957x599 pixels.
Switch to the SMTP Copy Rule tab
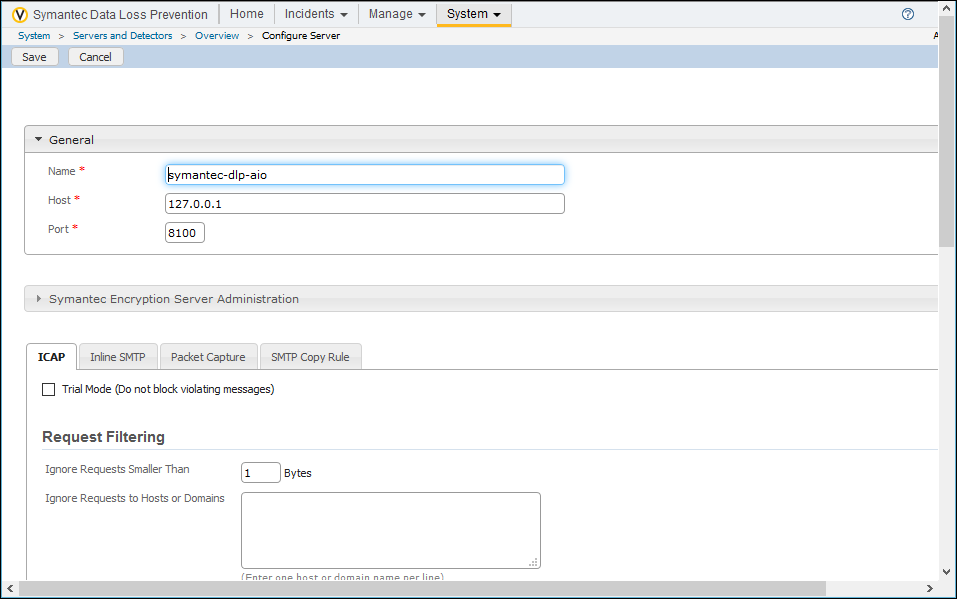point(310,357)
